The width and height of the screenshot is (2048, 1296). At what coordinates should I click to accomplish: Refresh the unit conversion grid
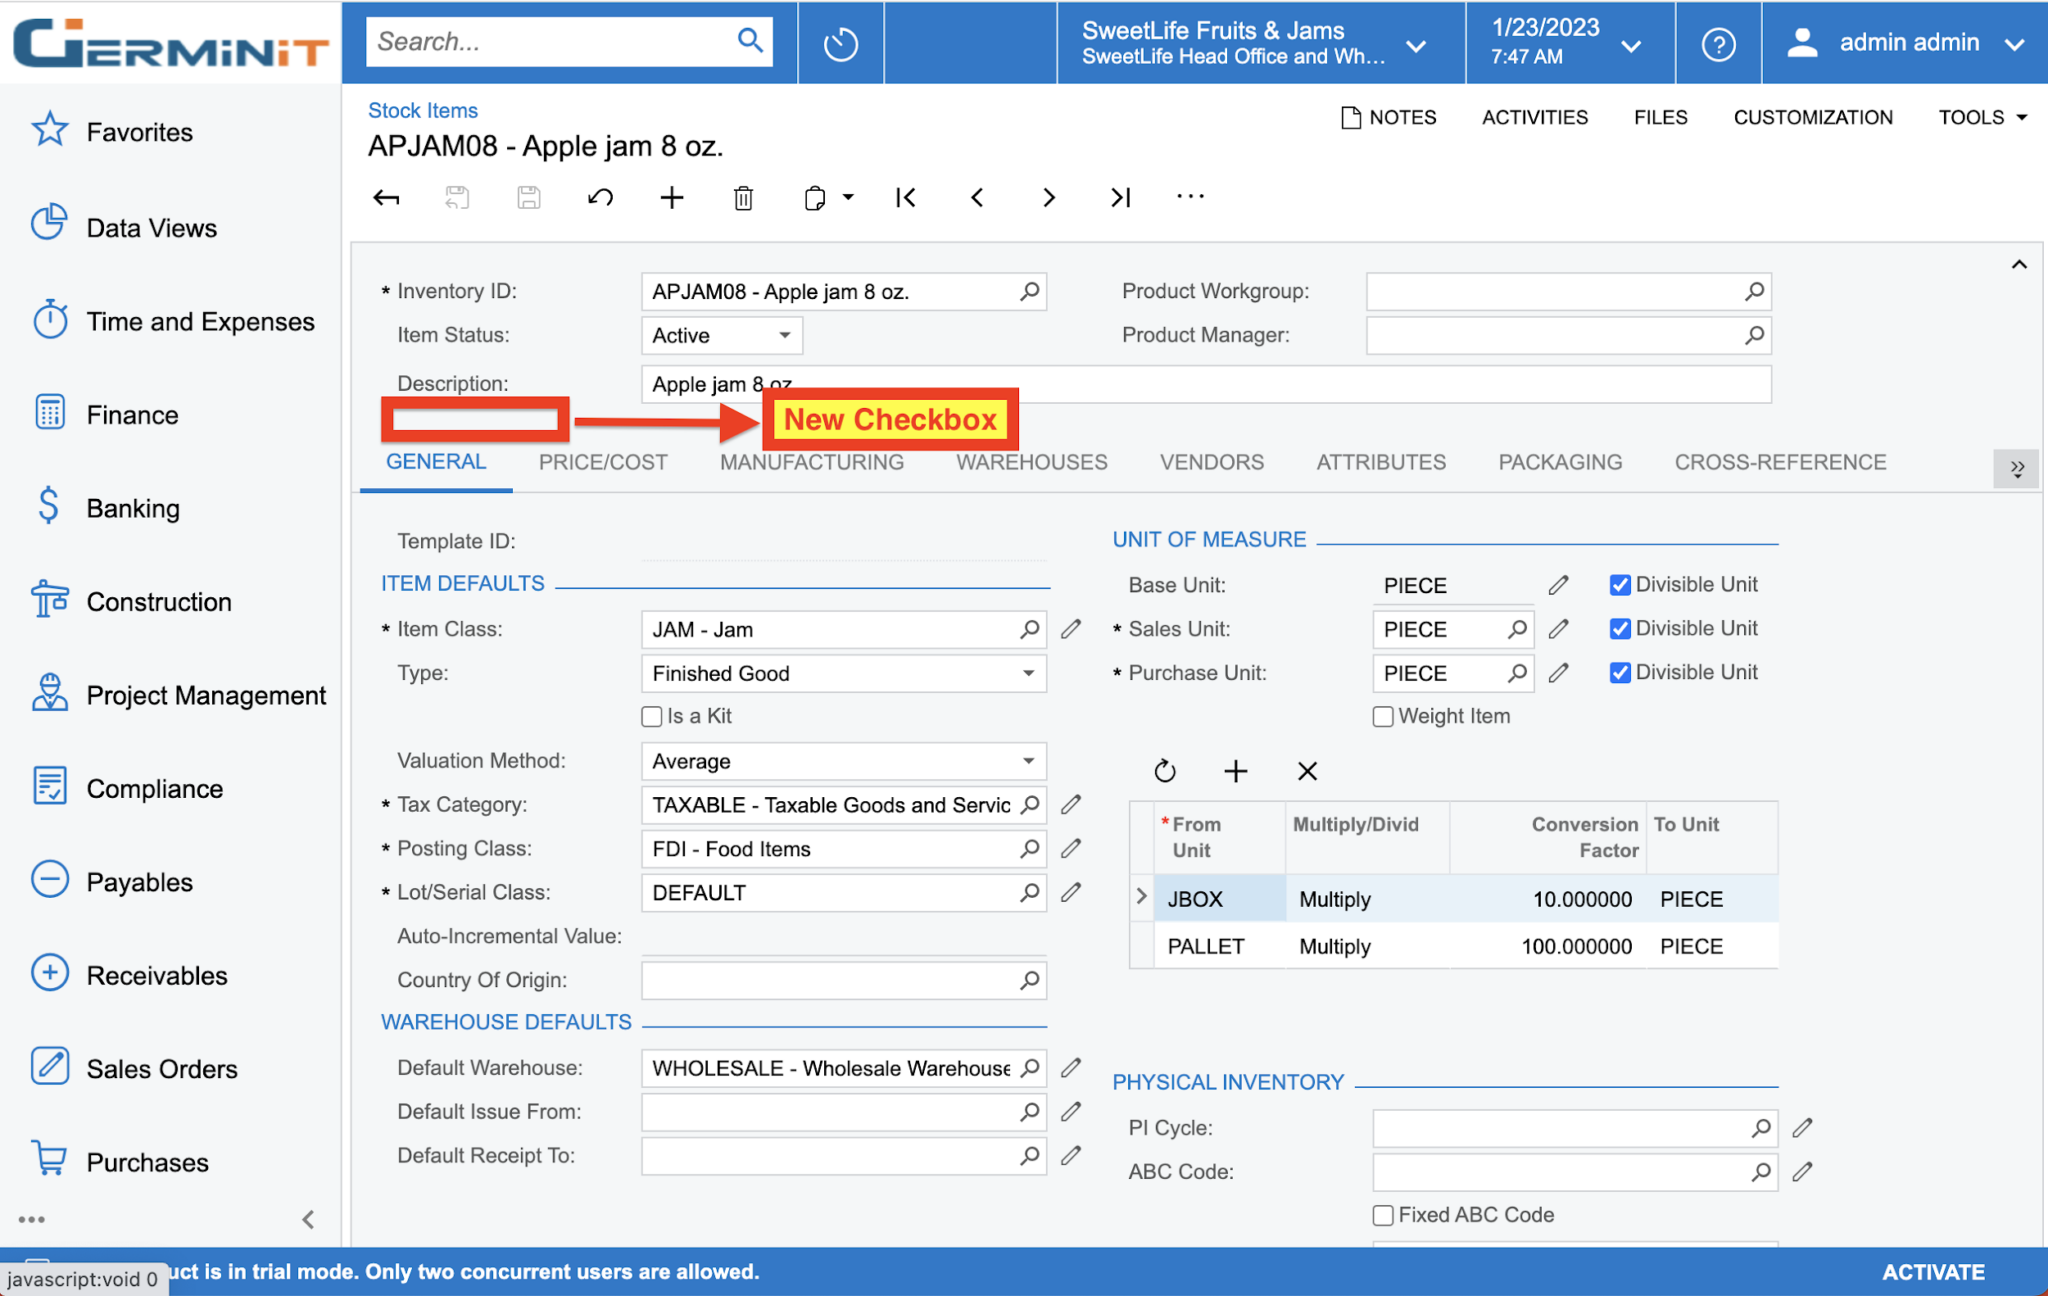coord(1165,771)
